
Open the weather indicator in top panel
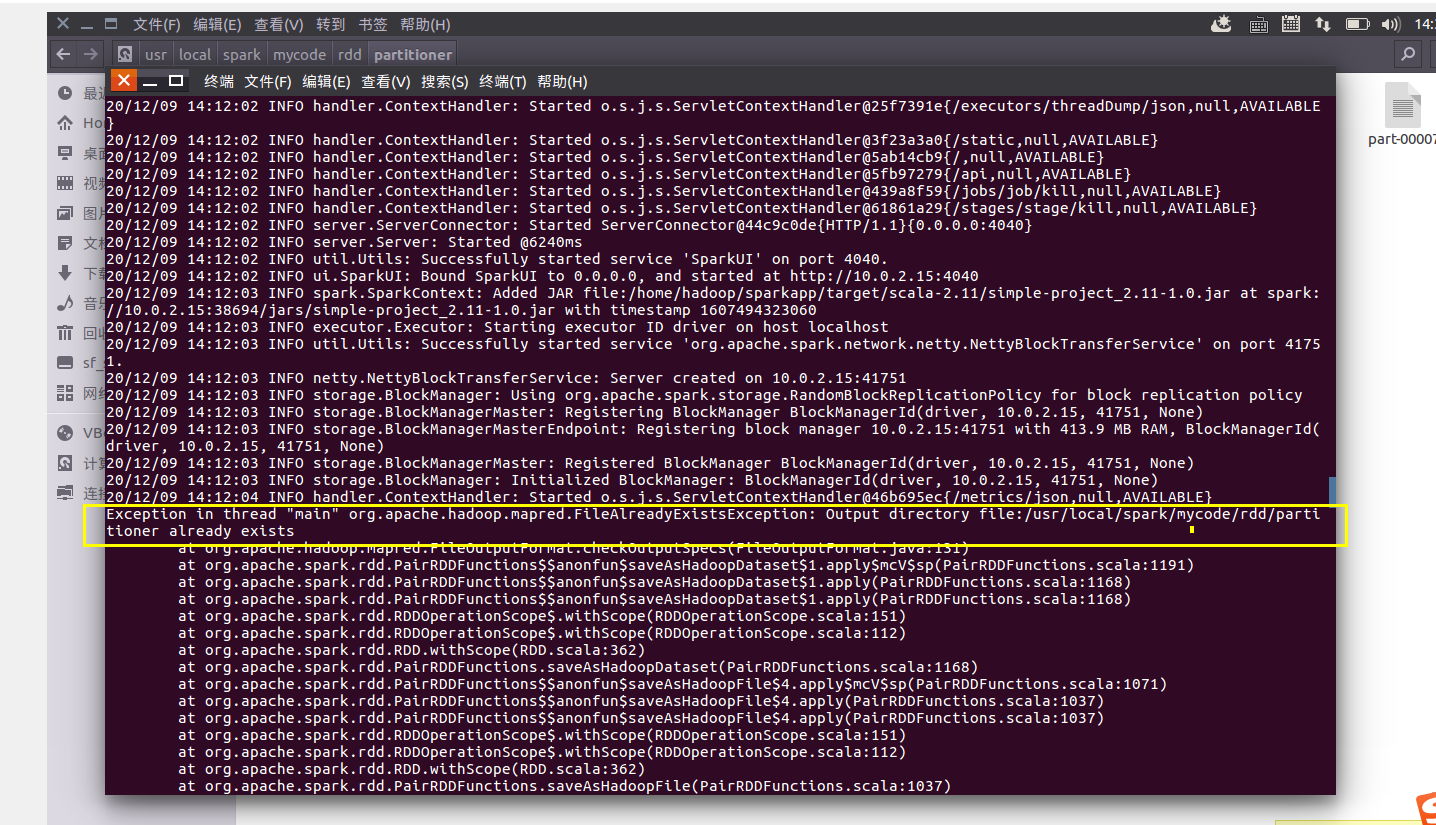(x=1222, y=24)
